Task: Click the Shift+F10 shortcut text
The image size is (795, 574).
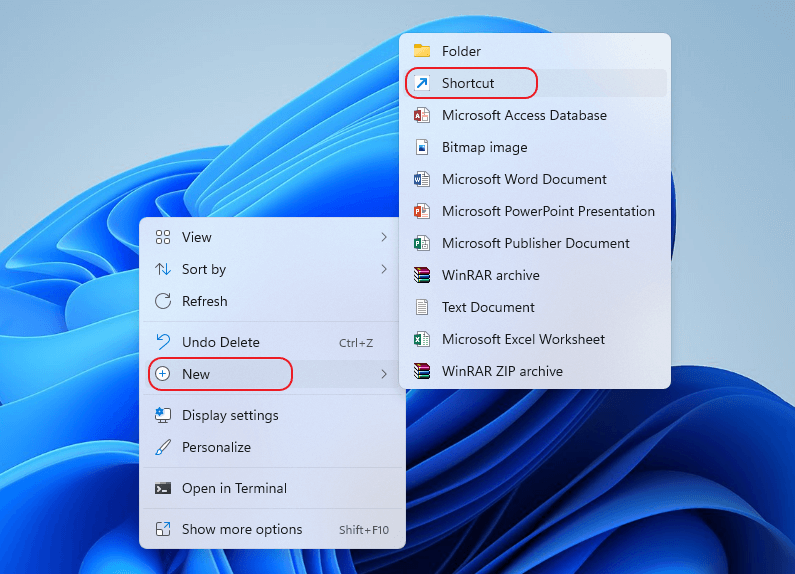Action: click(364, 530)
